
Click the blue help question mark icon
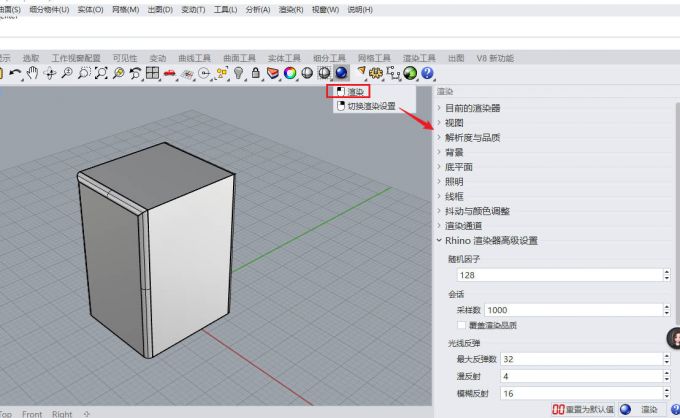click(427, 73)
